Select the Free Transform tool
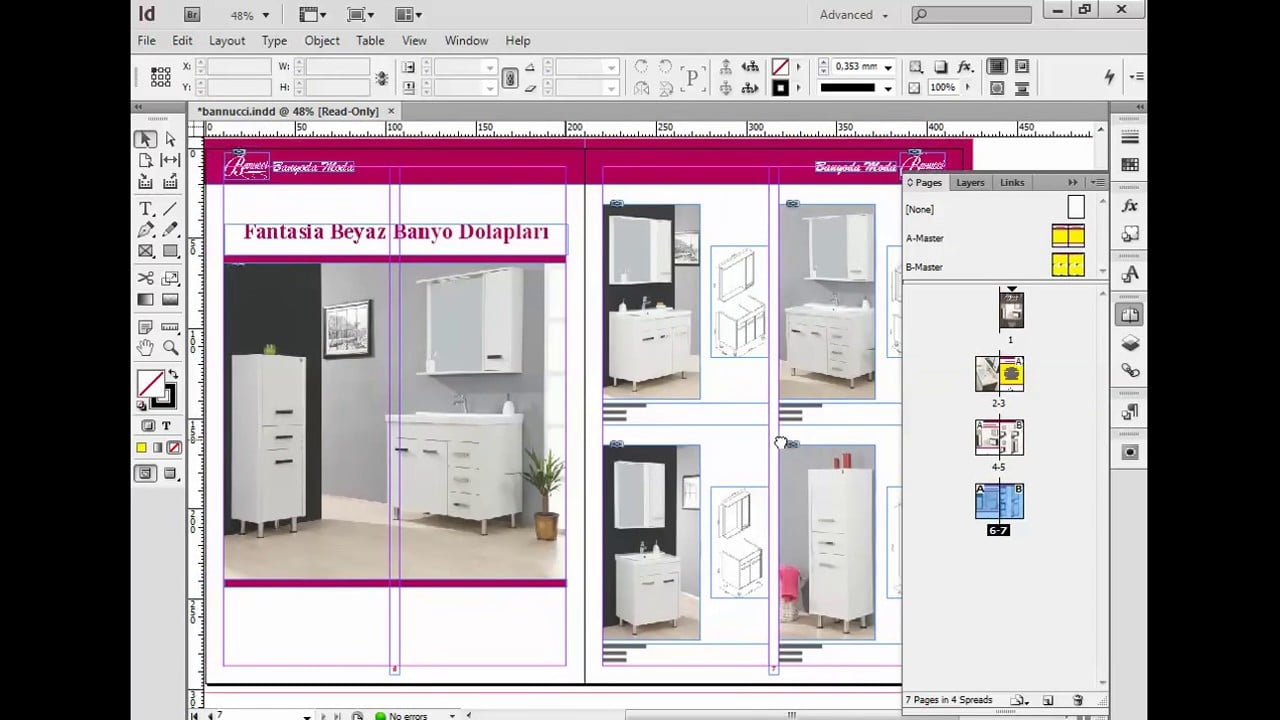The image size is (1280, 720). tap(170, 278)
